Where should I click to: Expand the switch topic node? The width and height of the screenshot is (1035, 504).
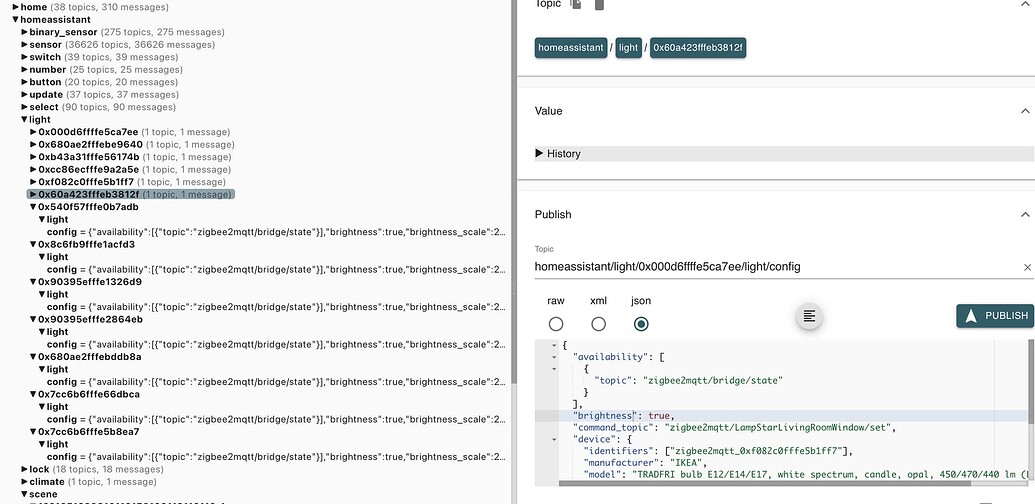coord(24,57)
